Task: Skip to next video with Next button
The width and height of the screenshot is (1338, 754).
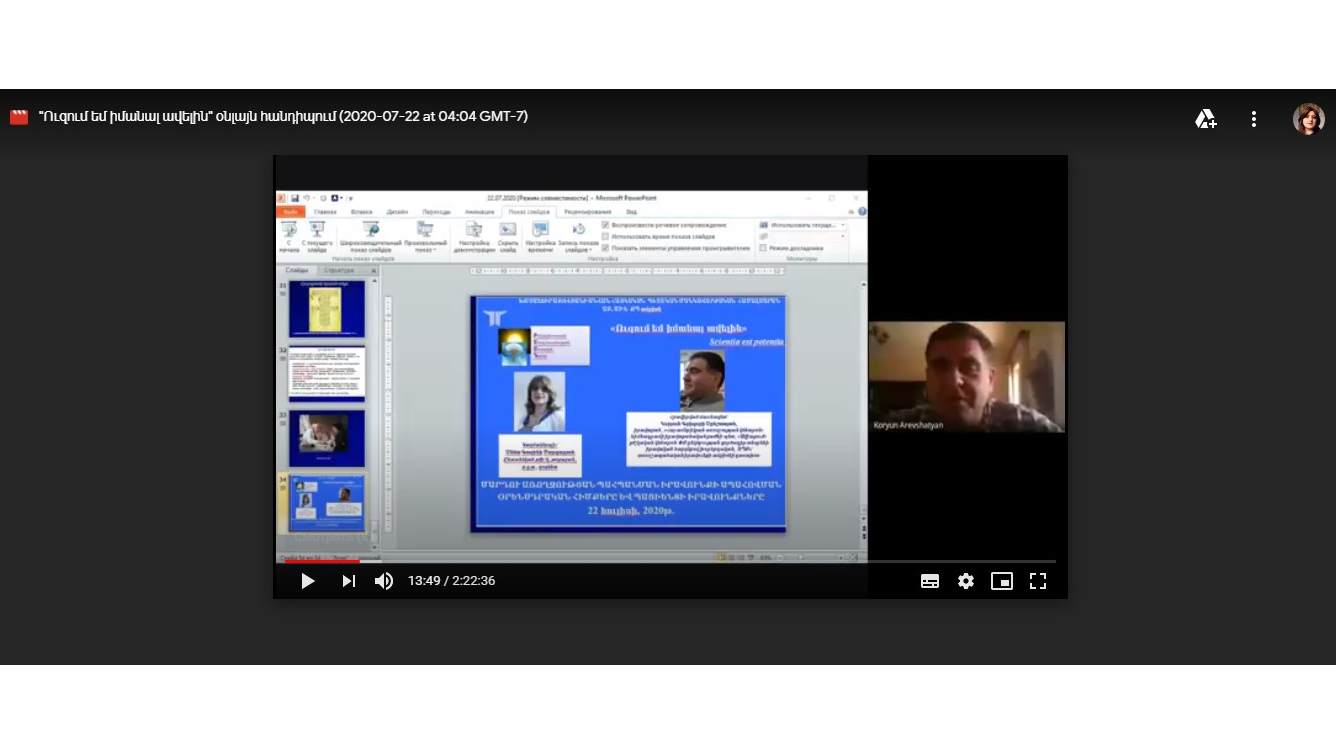Action: pos(348,581)
